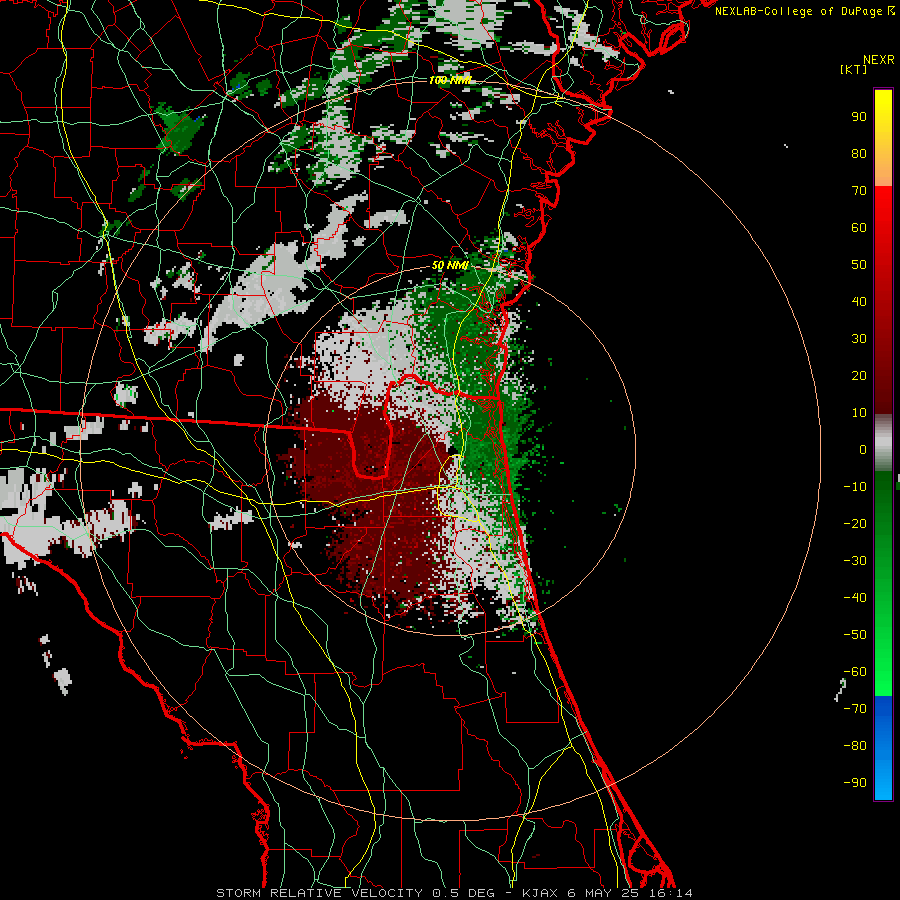Screen dimensions: 900x900
Task: Click the 90 value on the velocity scale
Action: point(859,117)
